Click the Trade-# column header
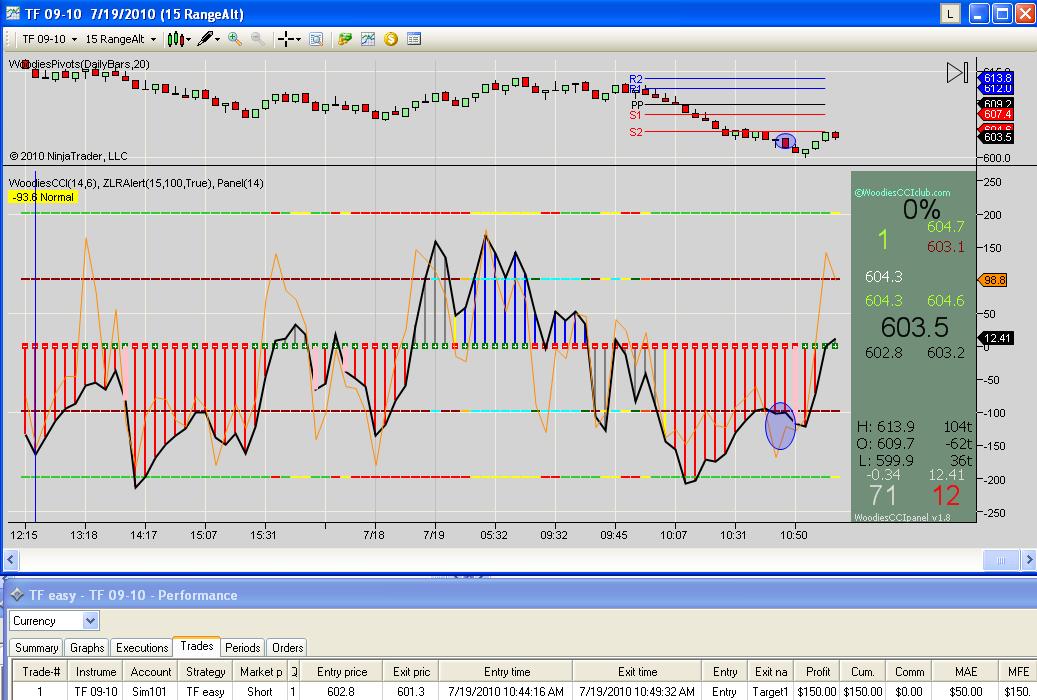This screenshot has height=700, width=1037. pyautogui.click(x=40, y=672)
